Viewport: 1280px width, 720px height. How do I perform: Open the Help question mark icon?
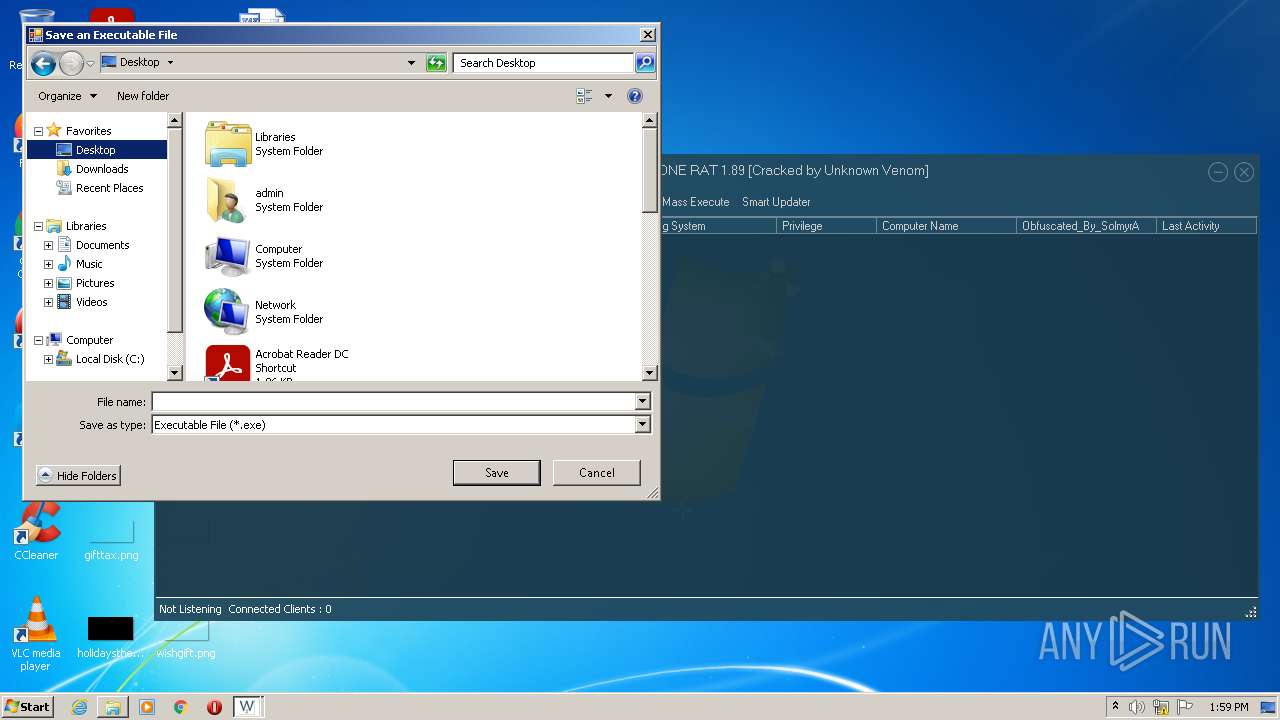click(634, 96)
